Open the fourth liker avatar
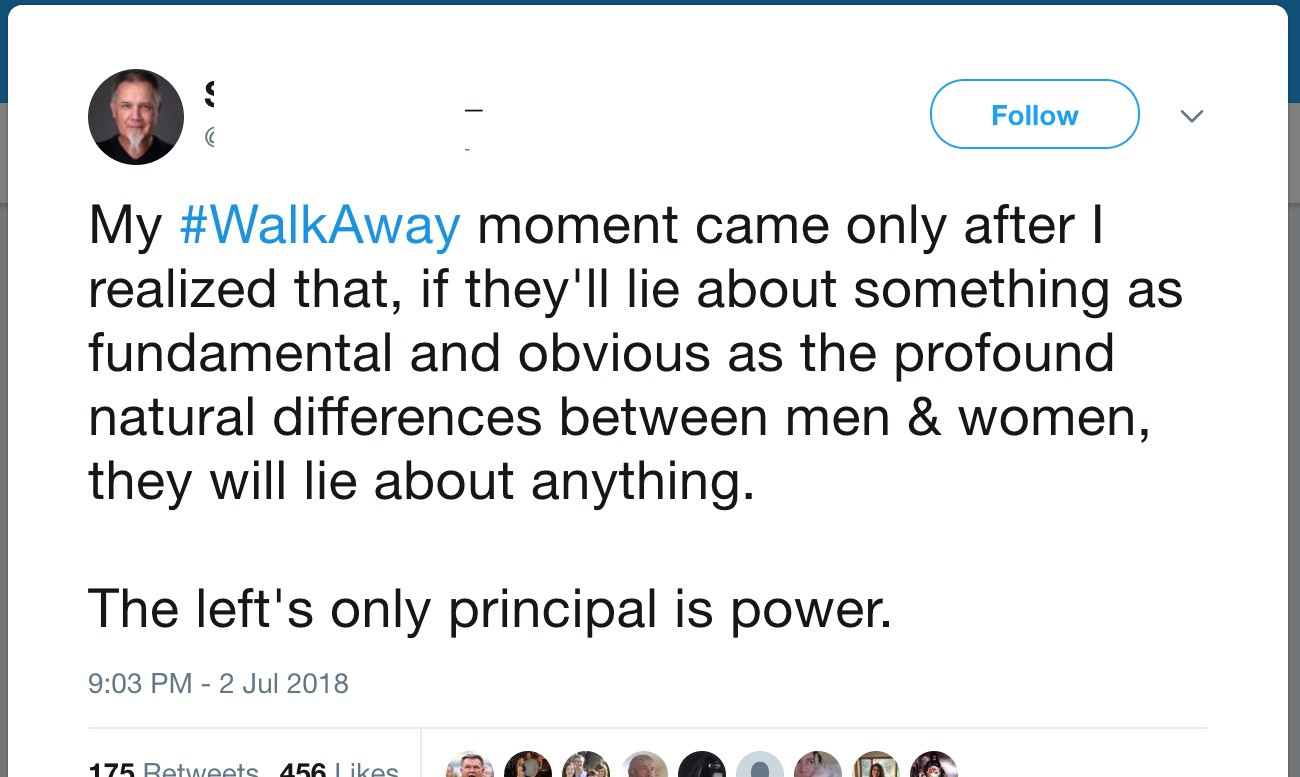This screenshot has height=777, width=1300. [644, 766]
